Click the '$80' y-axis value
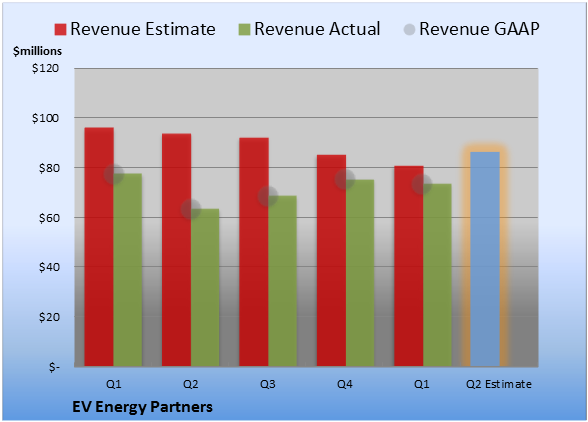The image size is (588, 422). point(49,168)
